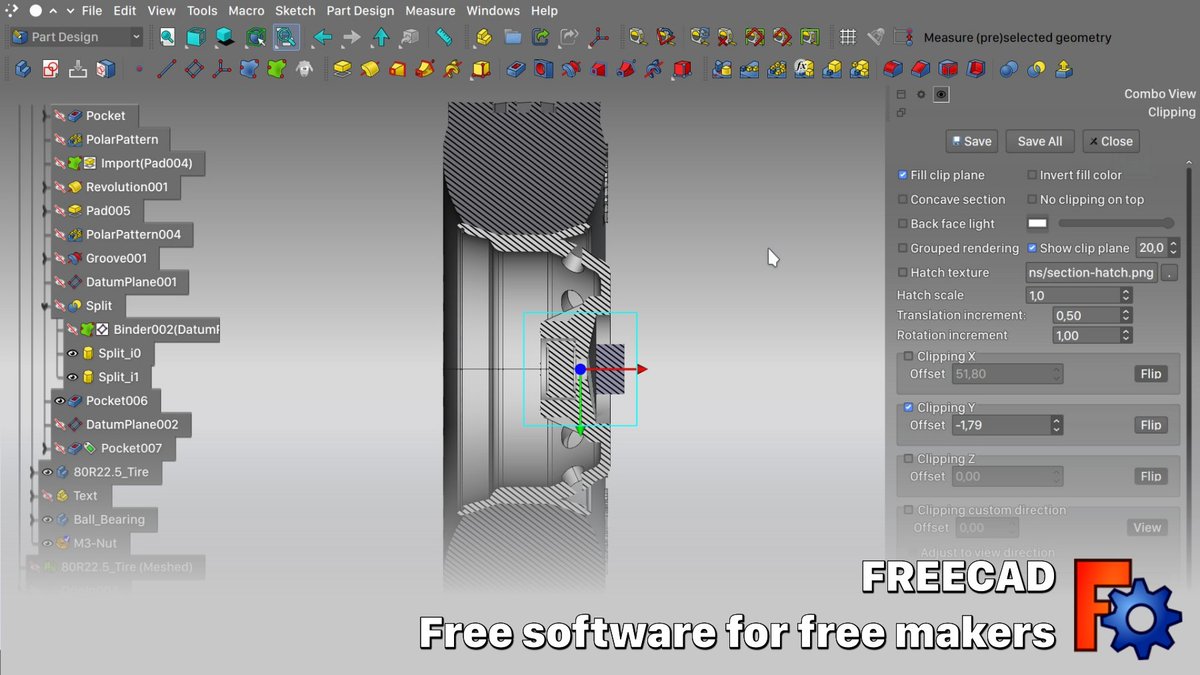Click the Fit All magnifier icon

coord(166,37)
